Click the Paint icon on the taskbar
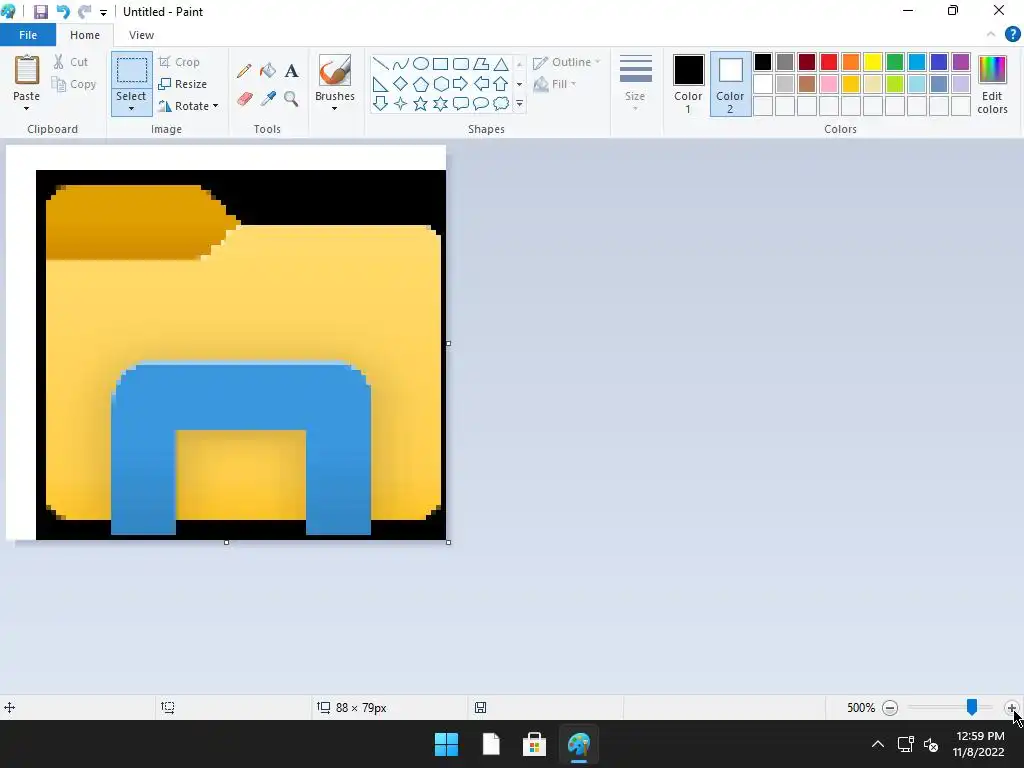This screenshot has width=1024, height=768. pyautogui.click(x=579, y=744)
